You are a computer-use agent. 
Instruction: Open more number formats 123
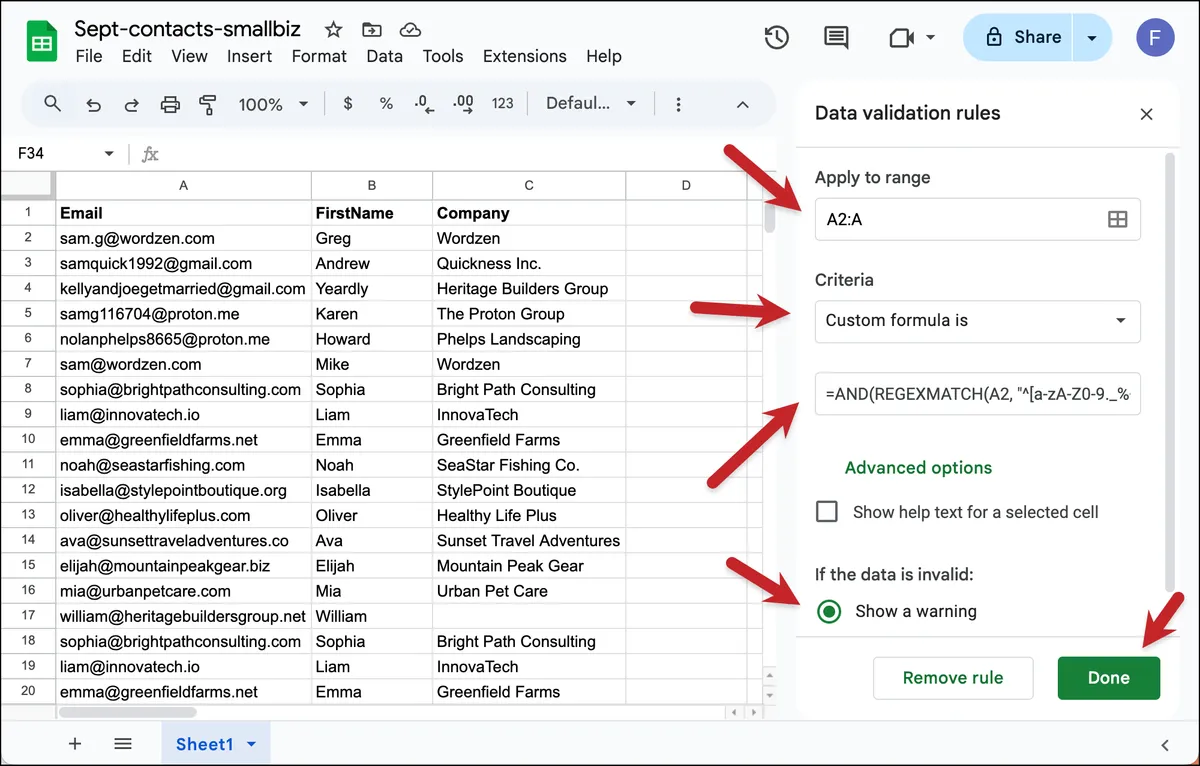[x=503, y=103]
